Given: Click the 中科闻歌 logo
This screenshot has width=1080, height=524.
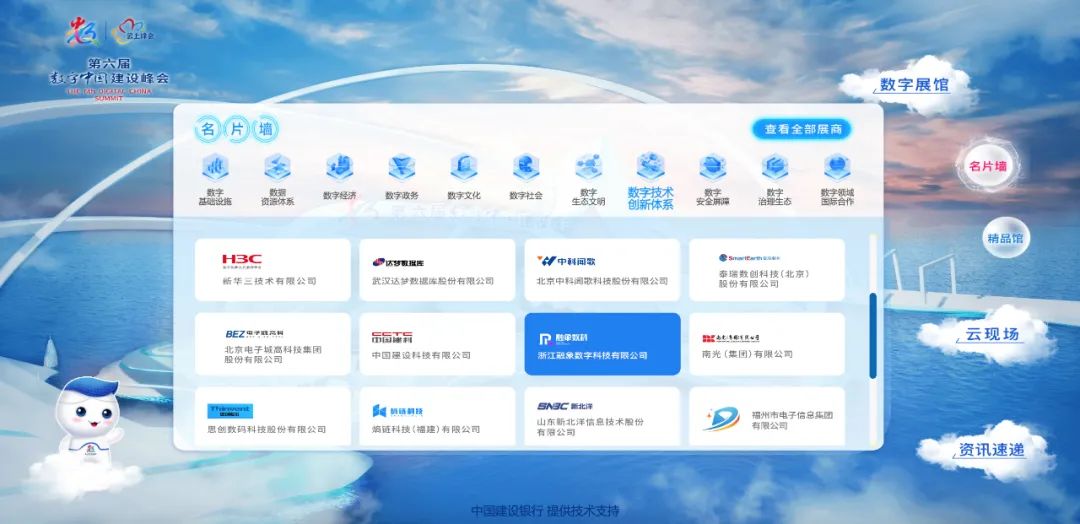Looking at the screenshot, I should pyautogui.click(x=566, y=261).
